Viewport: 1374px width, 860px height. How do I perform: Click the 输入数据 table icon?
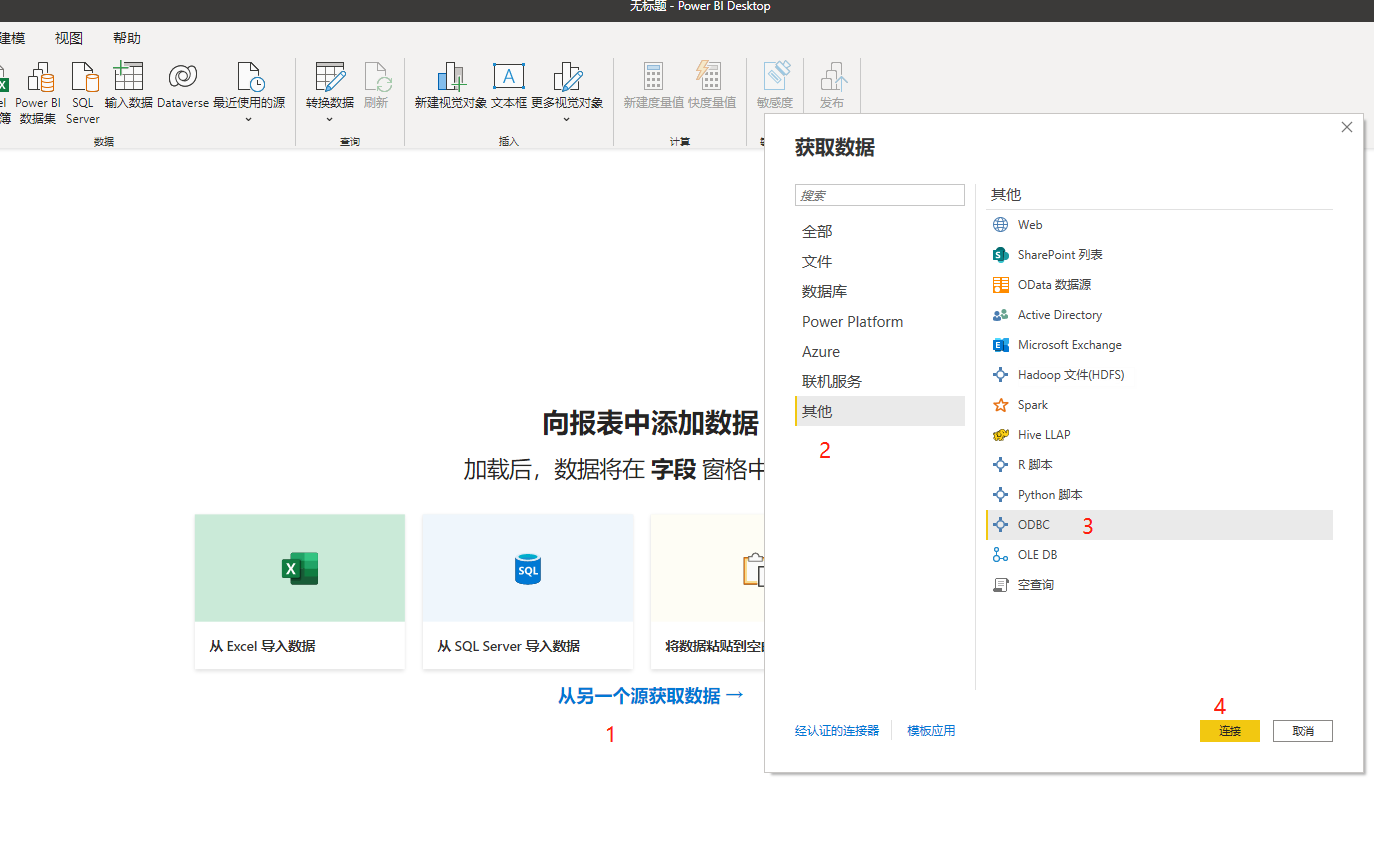click(129, 78)
